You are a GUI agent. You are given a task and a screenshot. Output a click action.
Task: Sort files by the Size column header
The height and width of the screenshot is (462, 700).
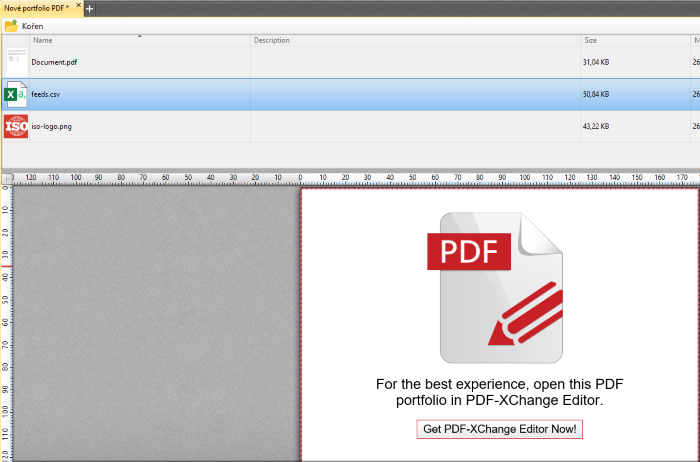[635, 40]
